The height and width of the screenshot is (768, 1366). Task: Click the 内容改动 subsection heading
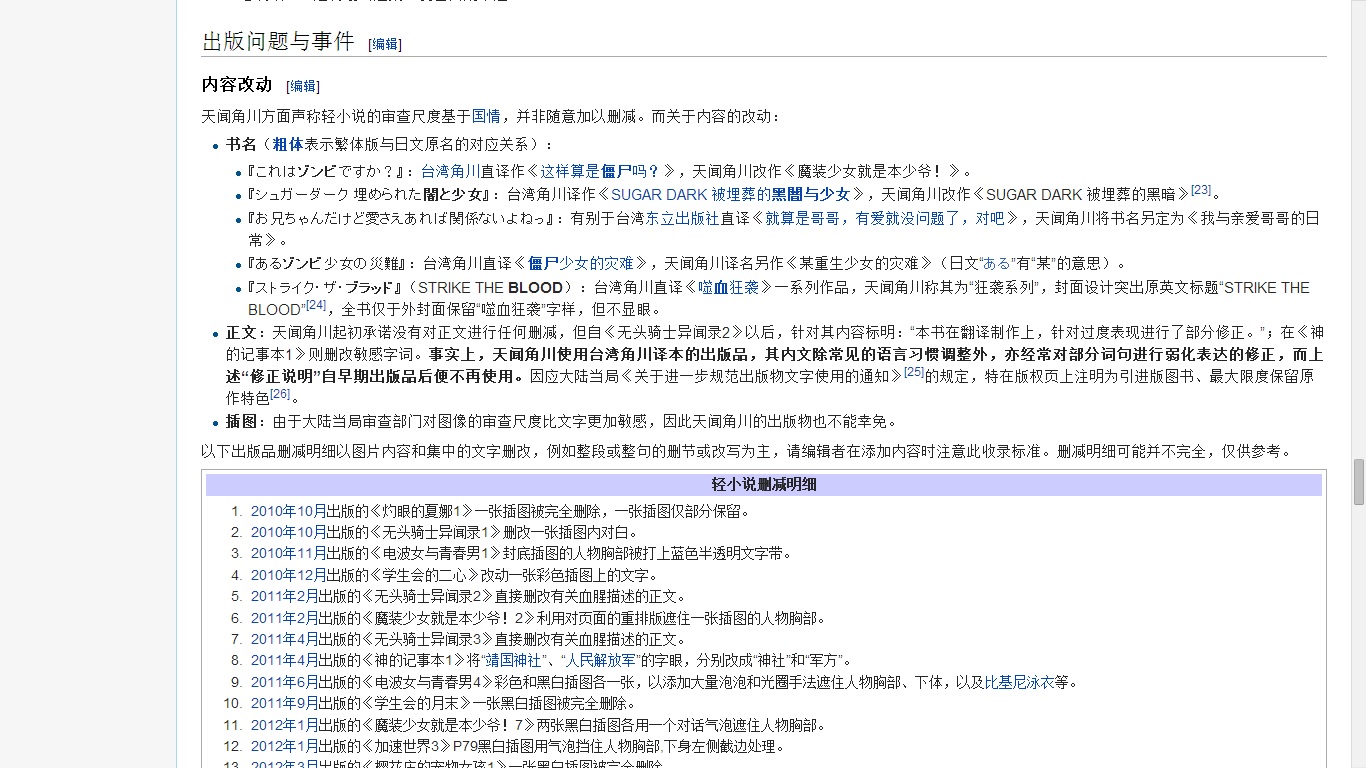[237, 85]
